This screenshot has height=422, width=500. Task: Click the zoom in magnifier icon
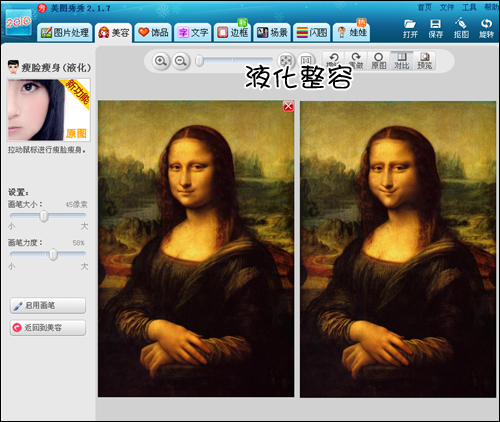[161, 61]
